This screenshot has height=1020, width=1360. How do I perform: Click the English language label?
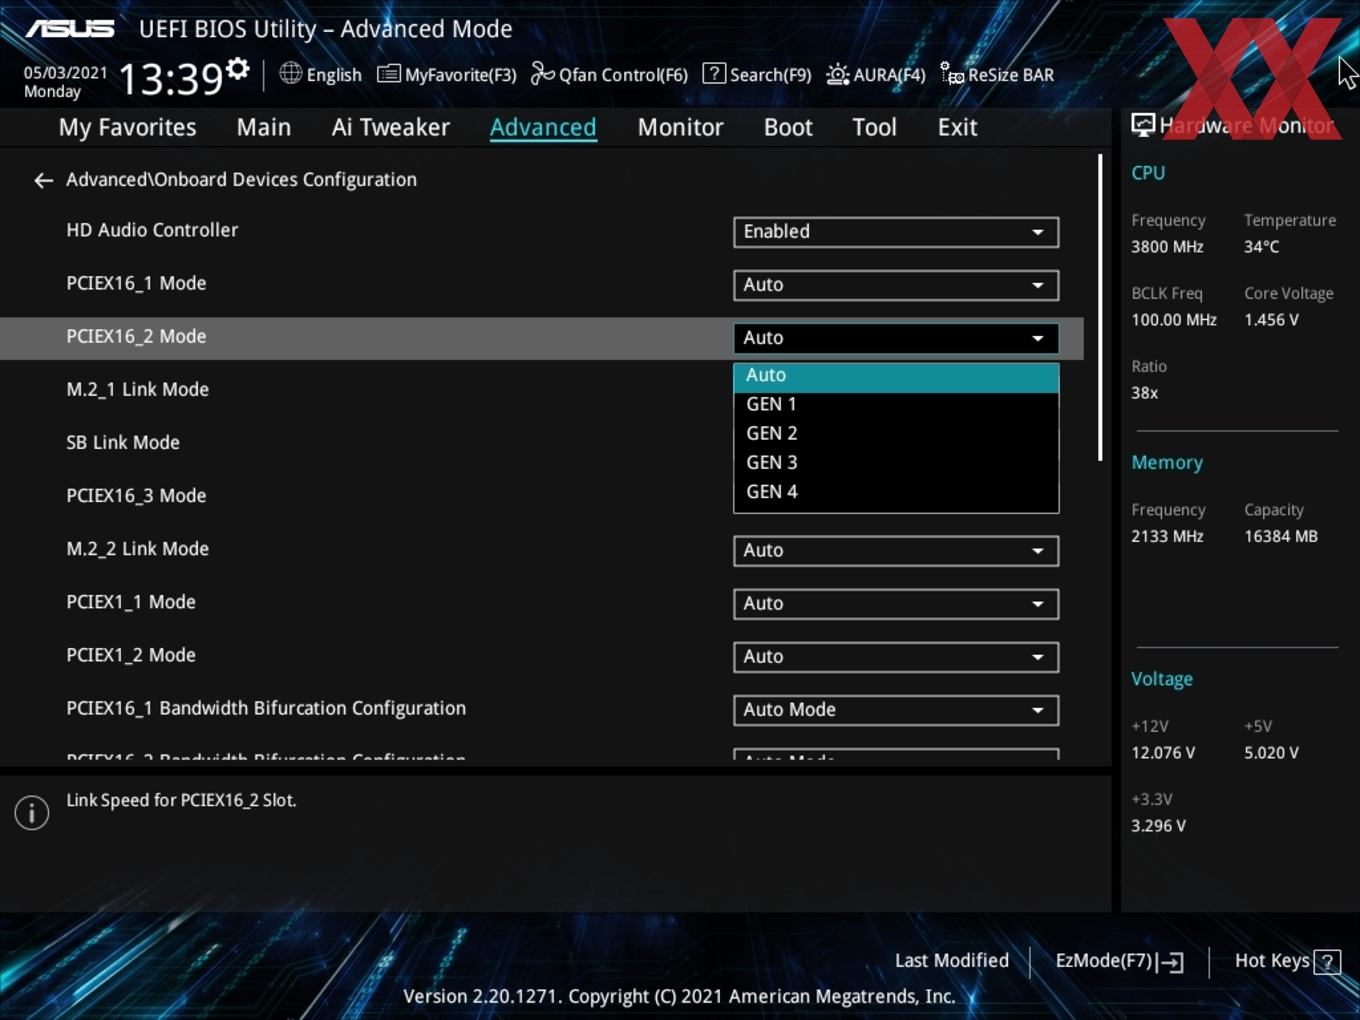(x=334, y=75)
